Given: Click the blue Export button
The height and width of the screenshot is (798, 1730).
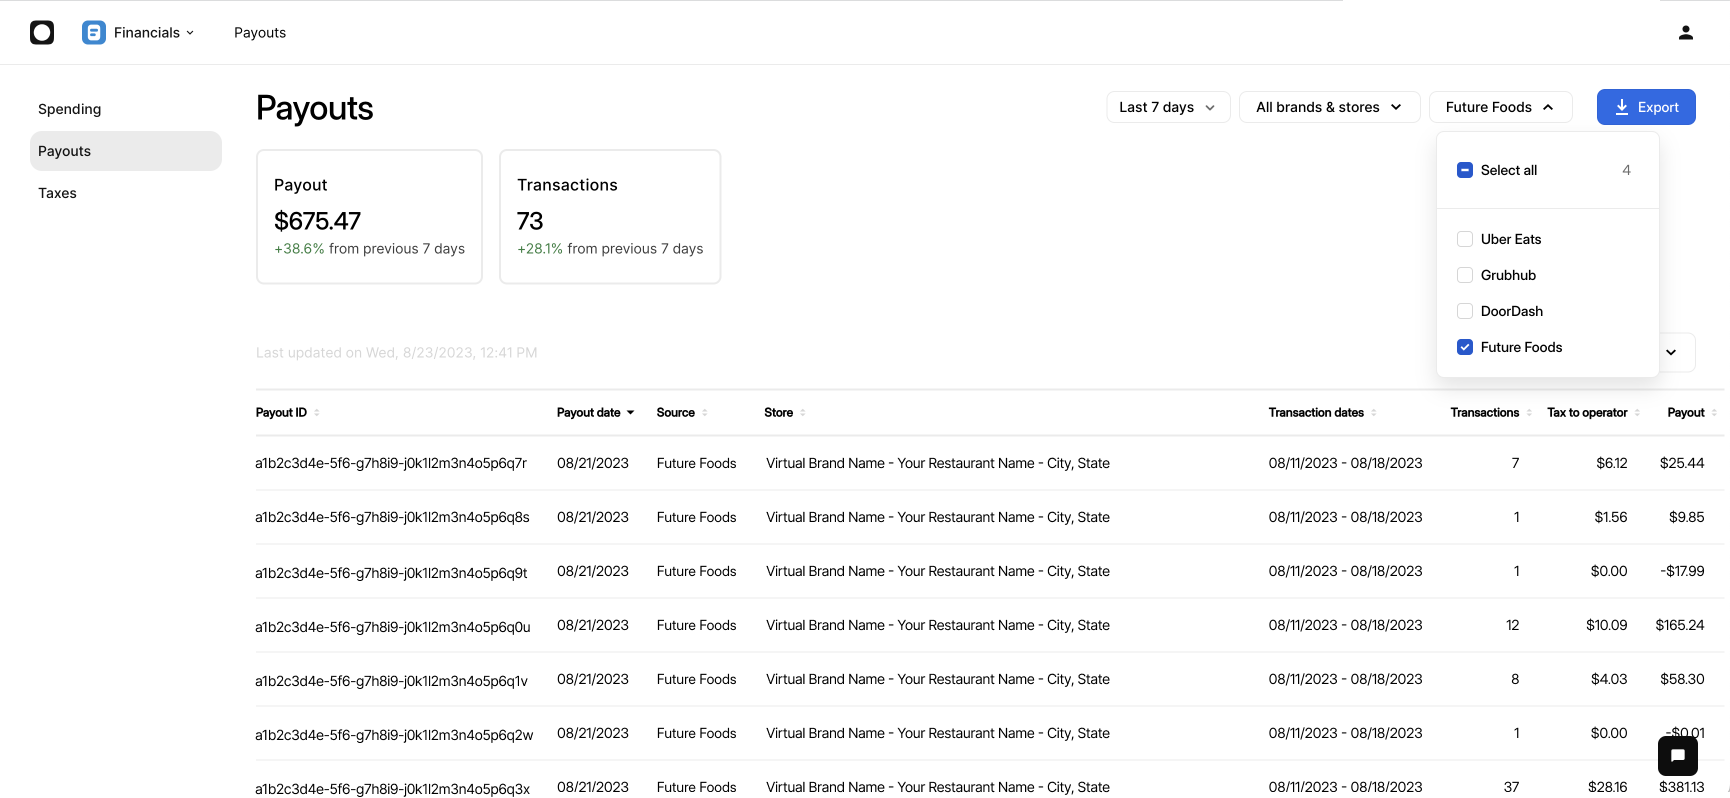Looking at the screenshot, I should coord(1646,107).
